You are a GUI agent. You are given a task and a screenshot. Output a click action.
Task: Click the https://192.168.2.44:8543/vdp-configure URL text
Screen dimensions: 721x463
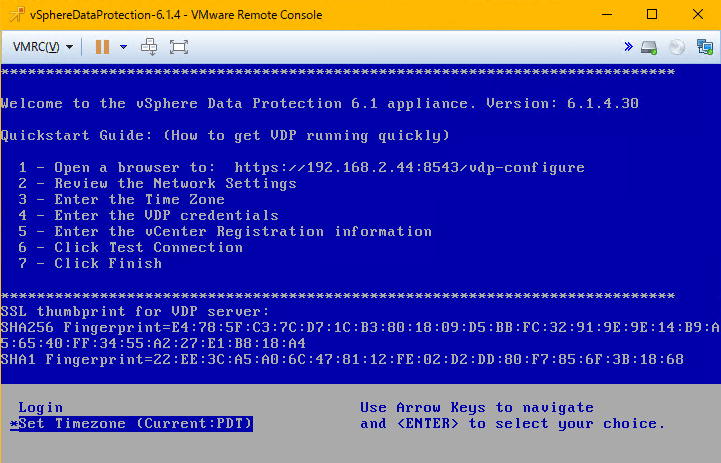point(409,167)
